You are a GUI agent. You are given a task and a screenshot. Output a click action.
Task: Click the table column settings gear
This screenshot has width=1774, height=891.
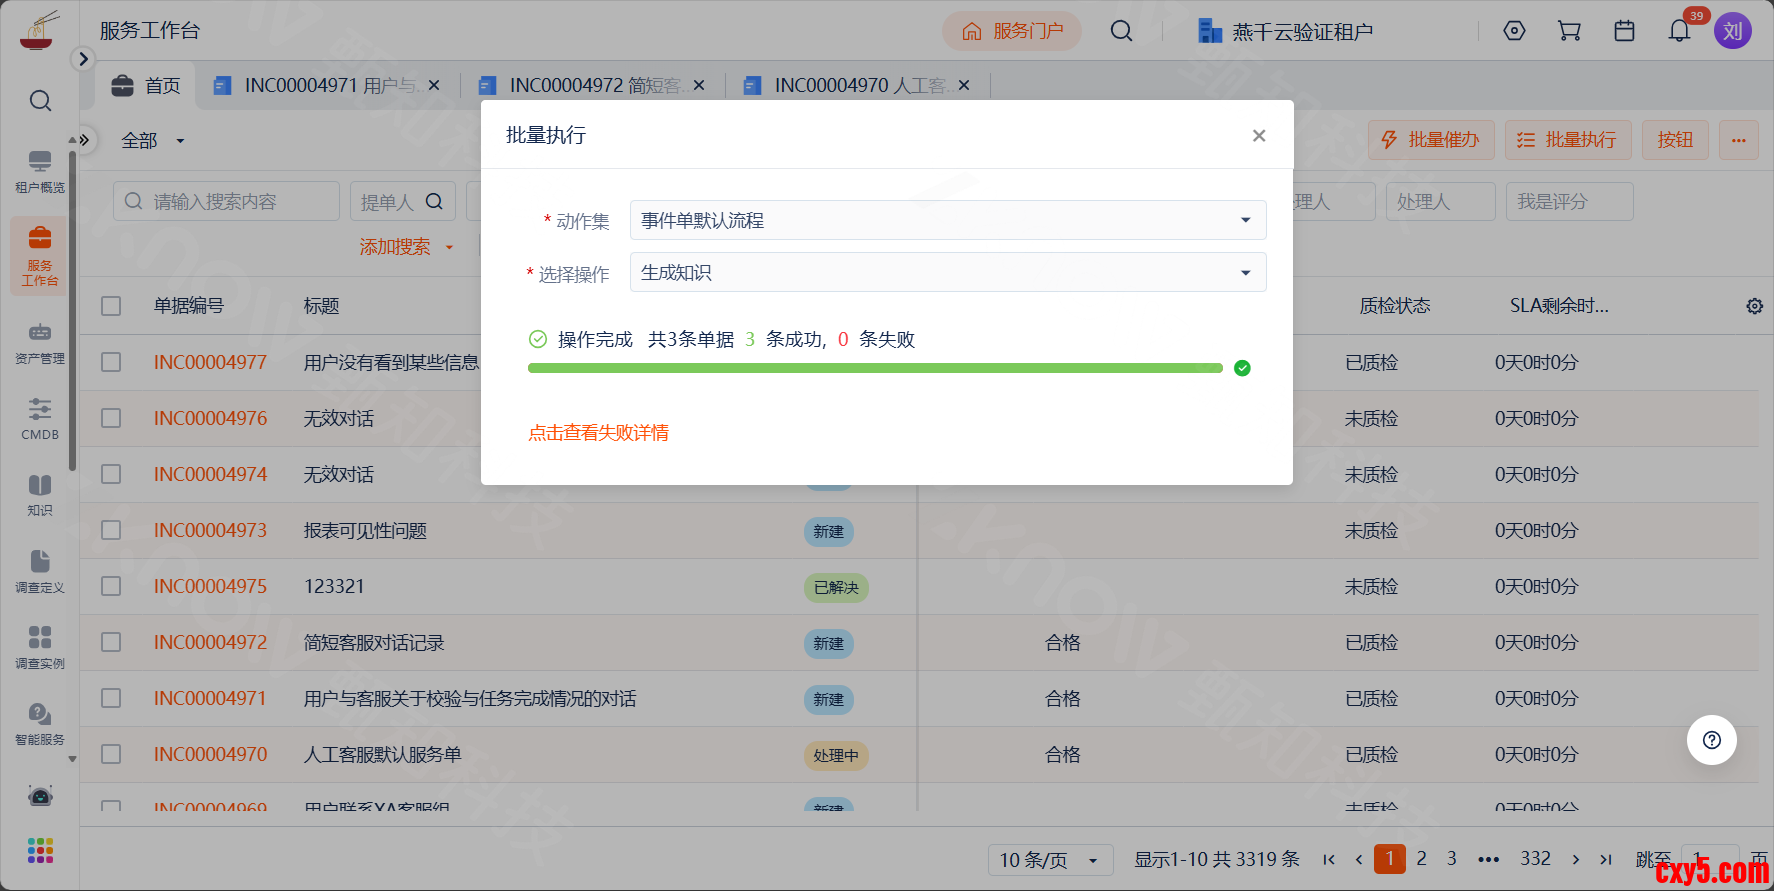(x=1754, y=306)
